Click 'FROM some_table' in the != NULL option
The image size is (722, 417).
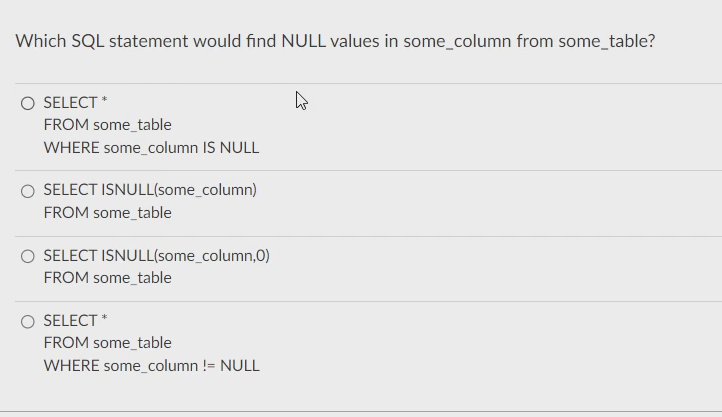[x=108, y=342]
